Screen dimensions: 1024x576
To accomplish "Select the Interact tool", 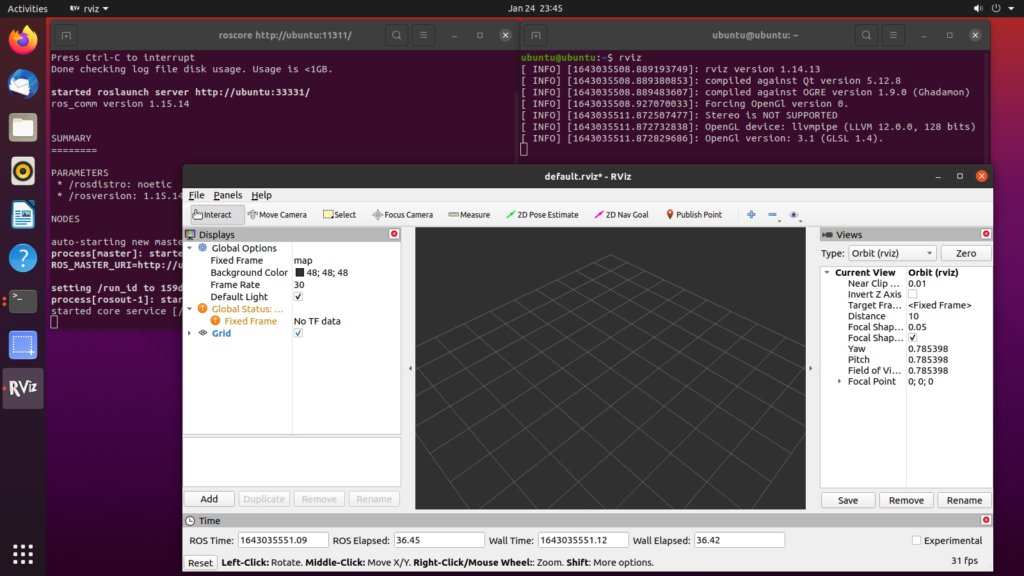I will 212,215.
